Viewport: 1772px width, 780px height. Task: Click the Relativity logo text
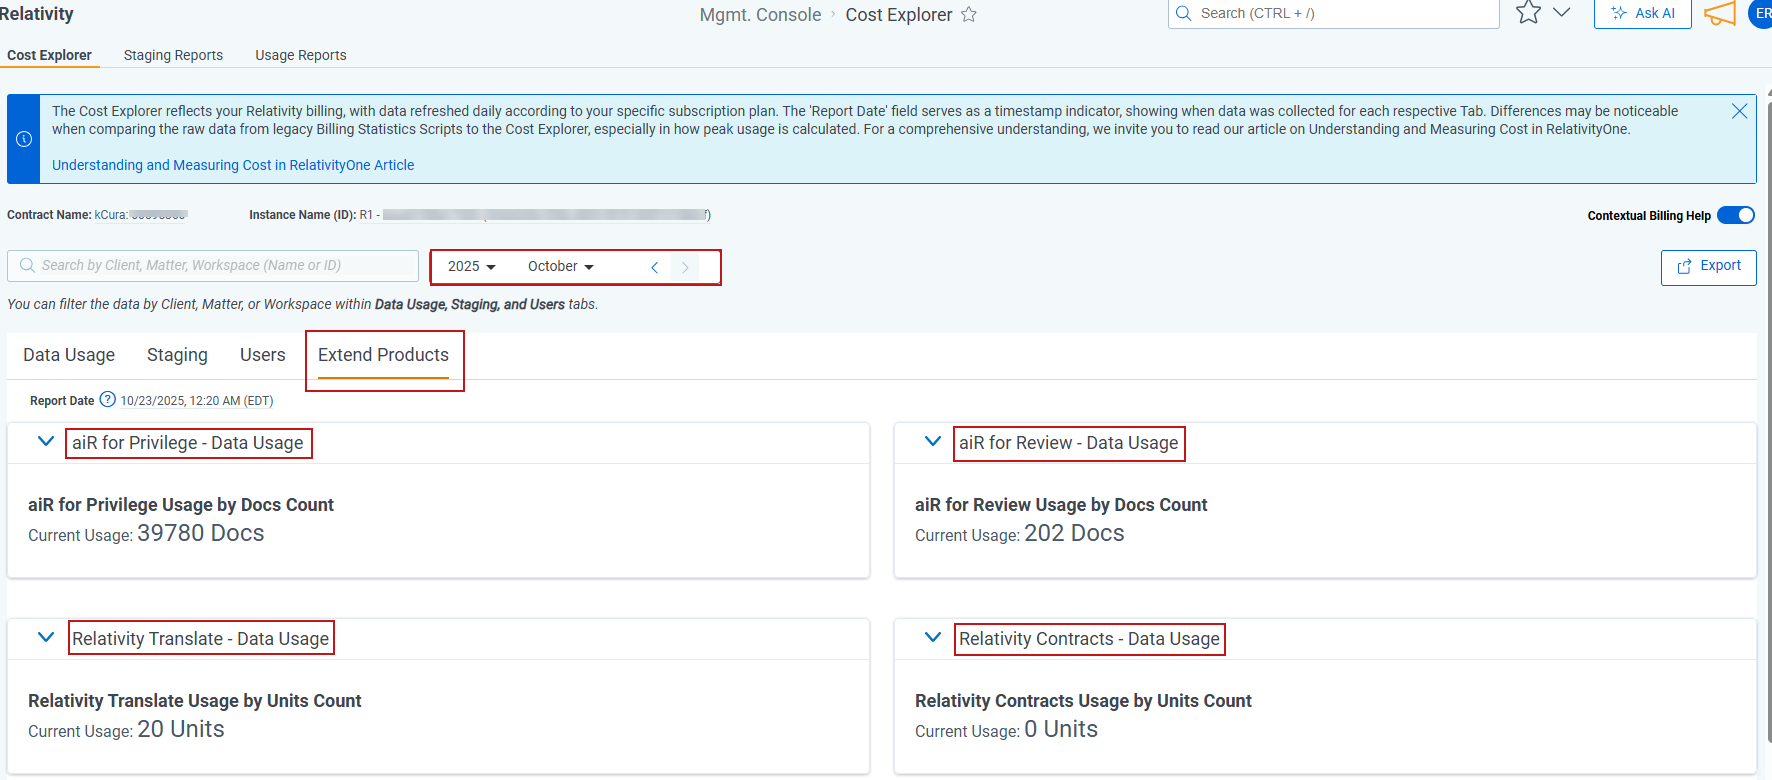[36, 14]
